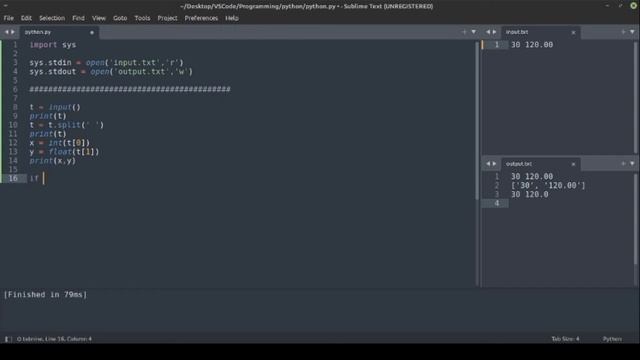Click line number 4 in output.txt gutter
640x360 pixels.
[497, 203]
